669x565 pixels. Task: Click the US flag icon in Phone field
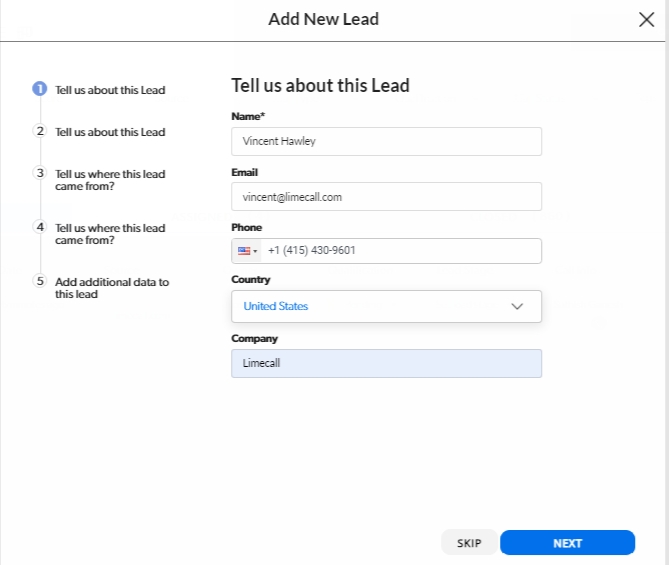click(244, 251)
